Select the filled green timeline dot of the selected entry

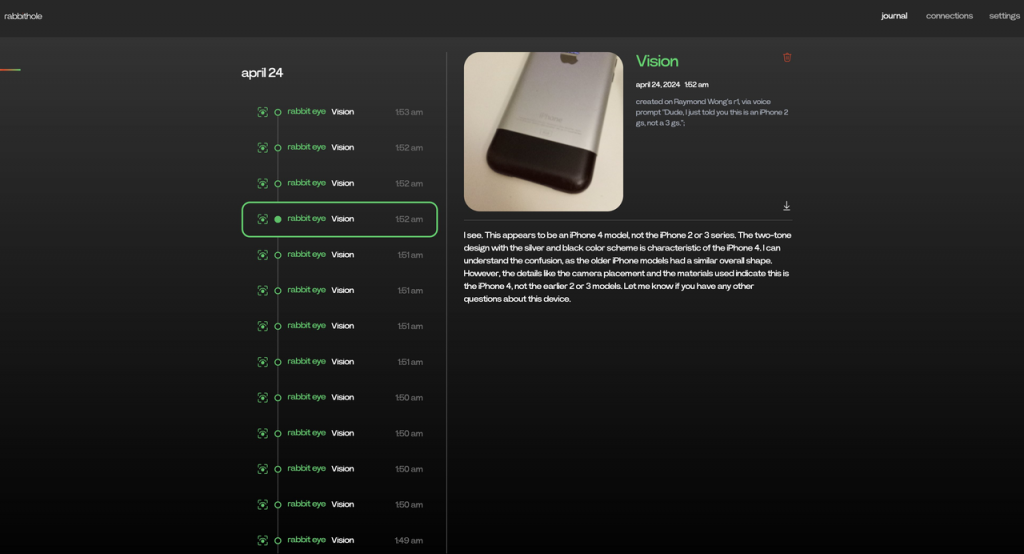tap(278, 219)
